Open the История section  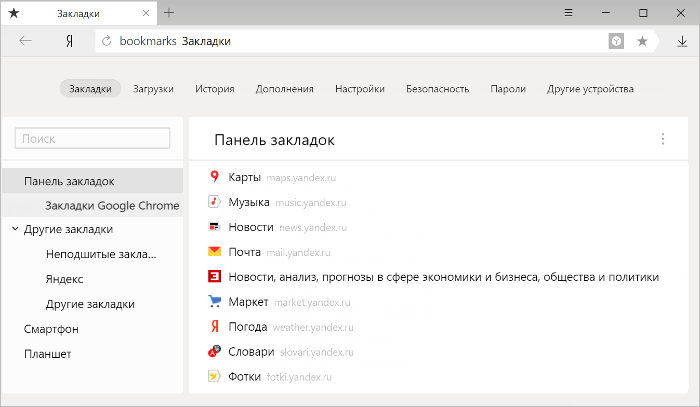[x=215, y=89]
